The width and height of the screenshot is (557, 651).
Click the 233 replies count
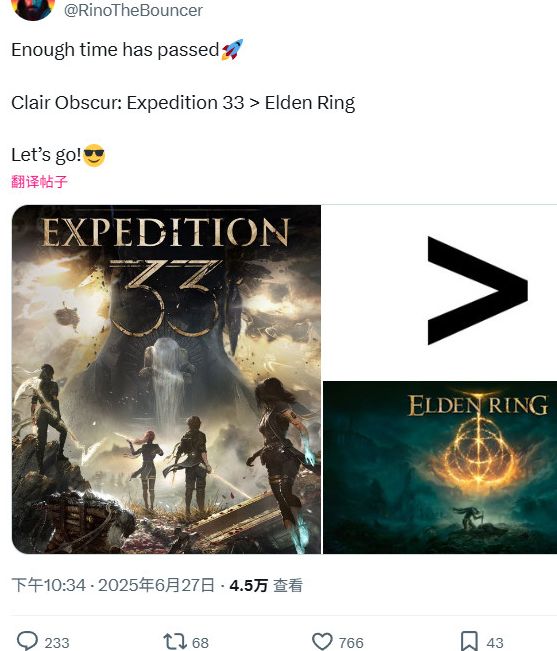[x=57, y=643]
